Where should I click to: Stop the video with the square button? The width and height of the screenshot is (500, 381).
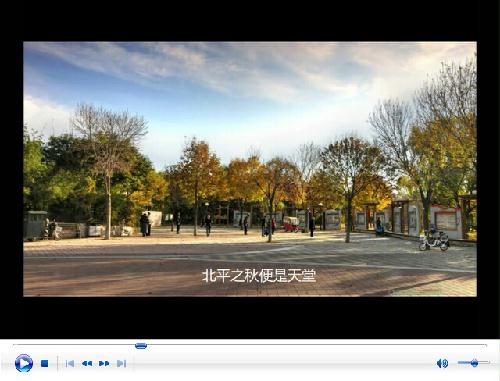45,363
